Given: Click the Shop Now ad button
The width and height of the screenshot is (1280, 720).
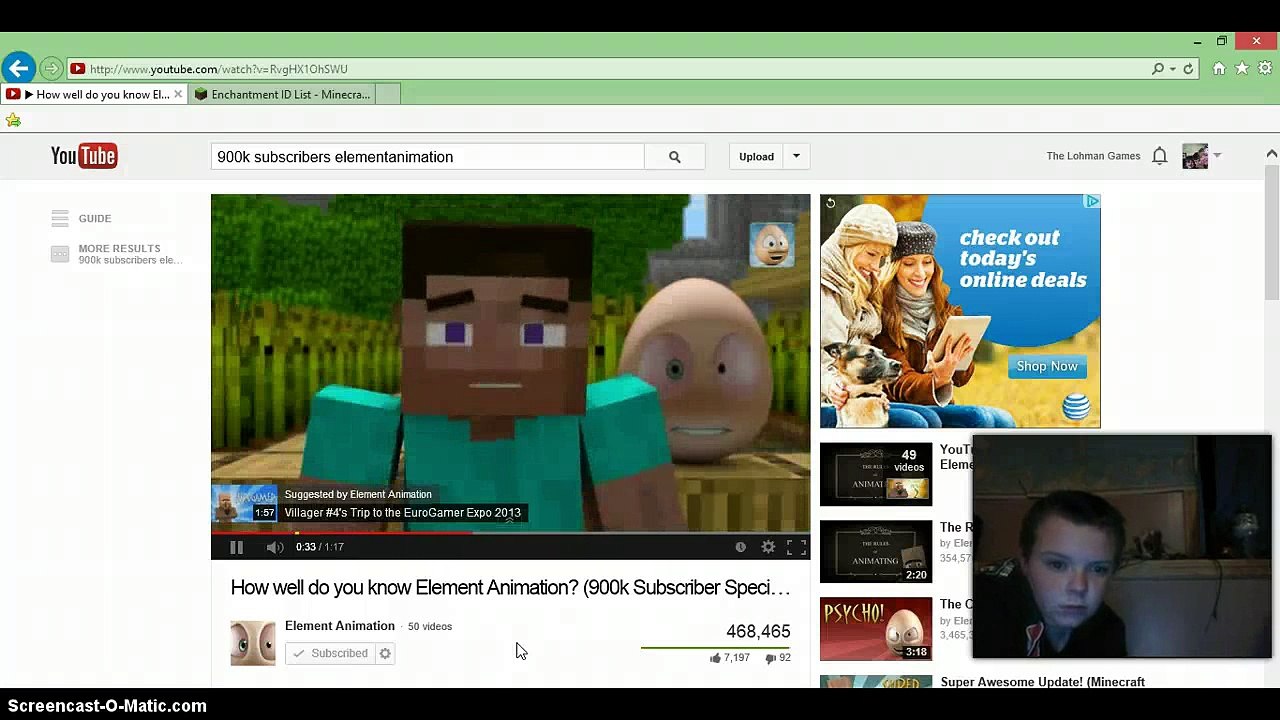Looking at the screenshot, I should click(x=1047, y=366).
